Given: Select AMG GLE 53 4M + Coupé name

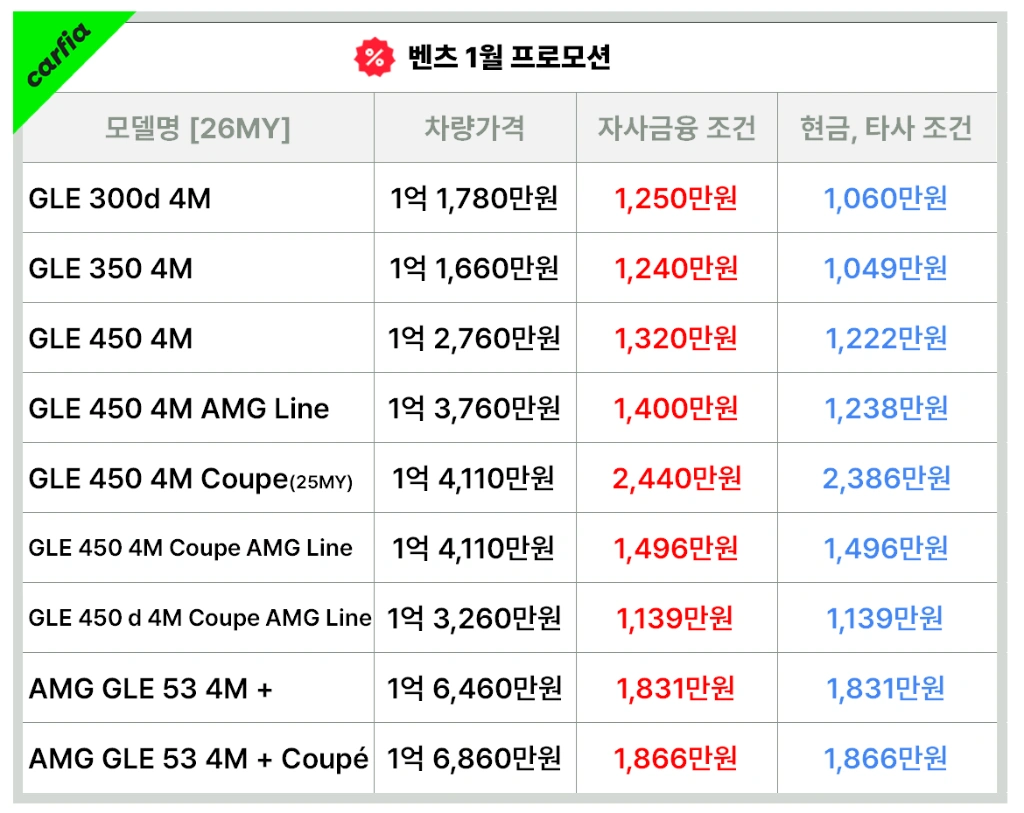Looking at the screenshot, I should click(x=199, y=758).
